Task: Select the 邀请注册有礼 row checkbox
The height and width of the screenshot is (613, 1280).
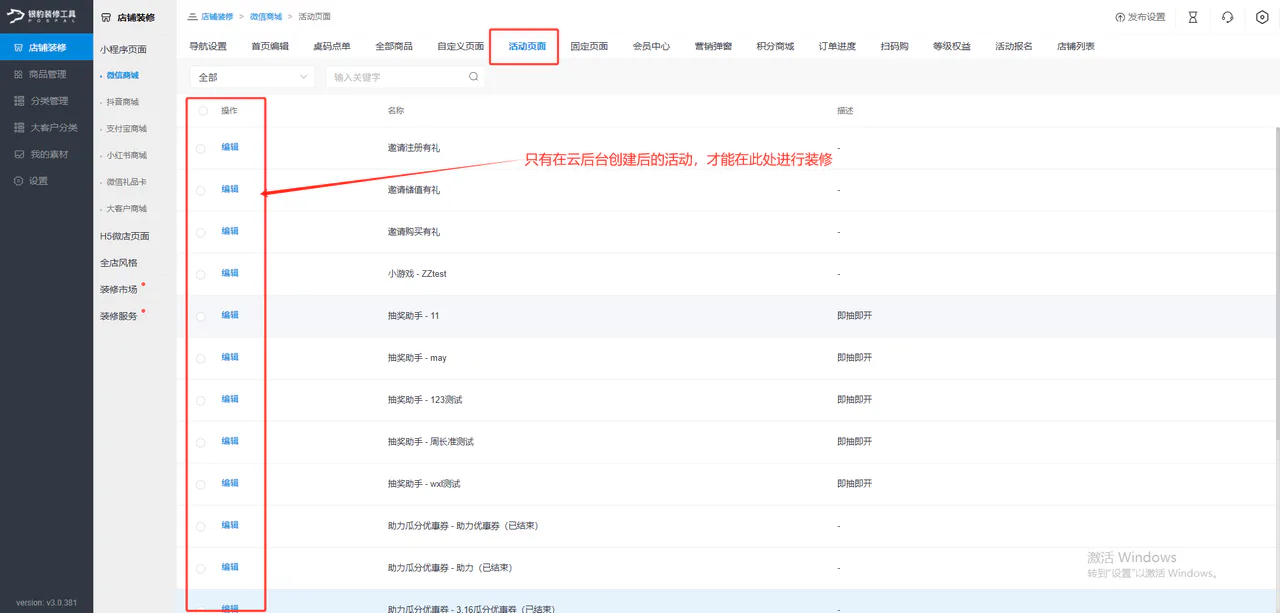Action: [201, 148]
